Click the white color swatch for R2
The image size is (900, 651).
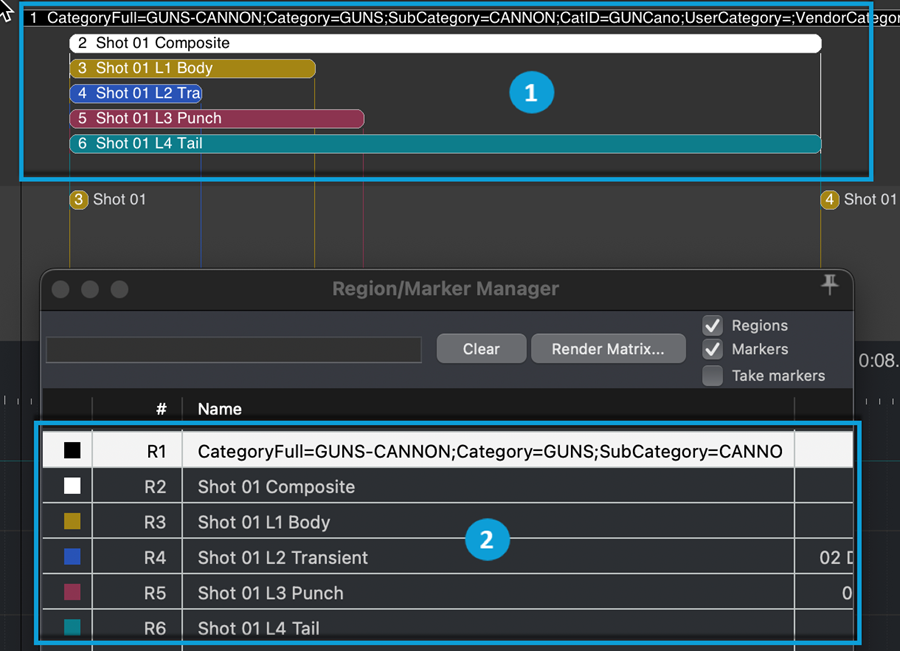[72, 487]
